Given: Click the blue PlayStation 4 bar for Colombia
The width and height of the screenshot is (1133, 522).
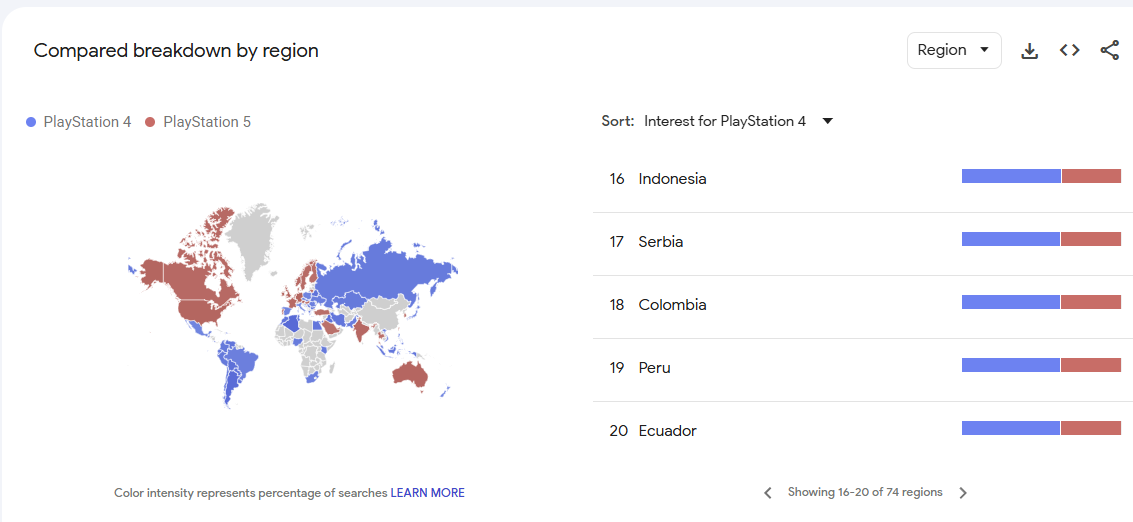Looking at the screenshot, I should (x=1010, y=302).
